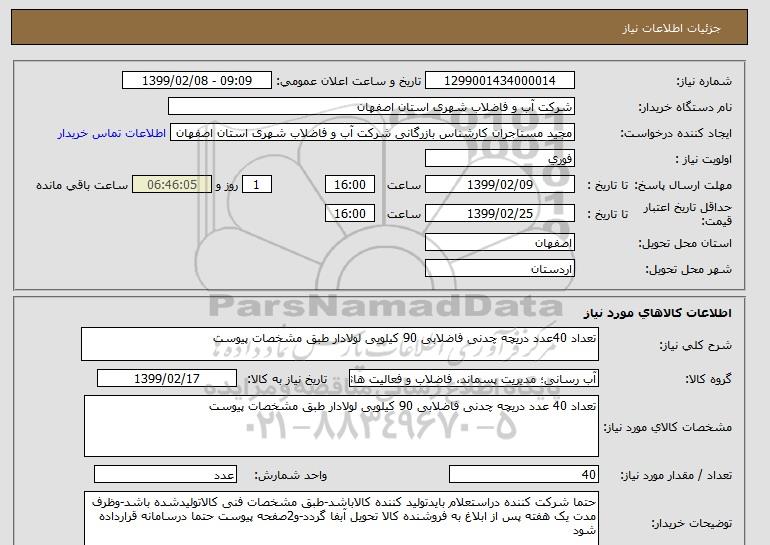Click the ایجاد کننده درخواست field
Viewport: 770px width, 545px height.
click(372, 133)
